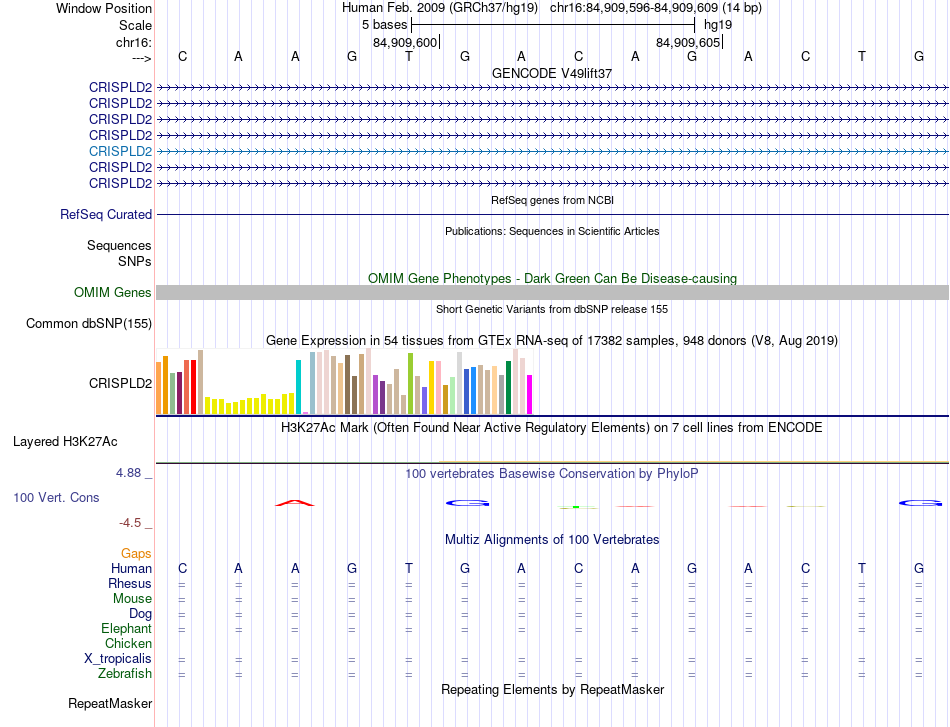Select the X_tropicalis alignment row label
Screen dimensions: 950x727
[x=118, y=659]
